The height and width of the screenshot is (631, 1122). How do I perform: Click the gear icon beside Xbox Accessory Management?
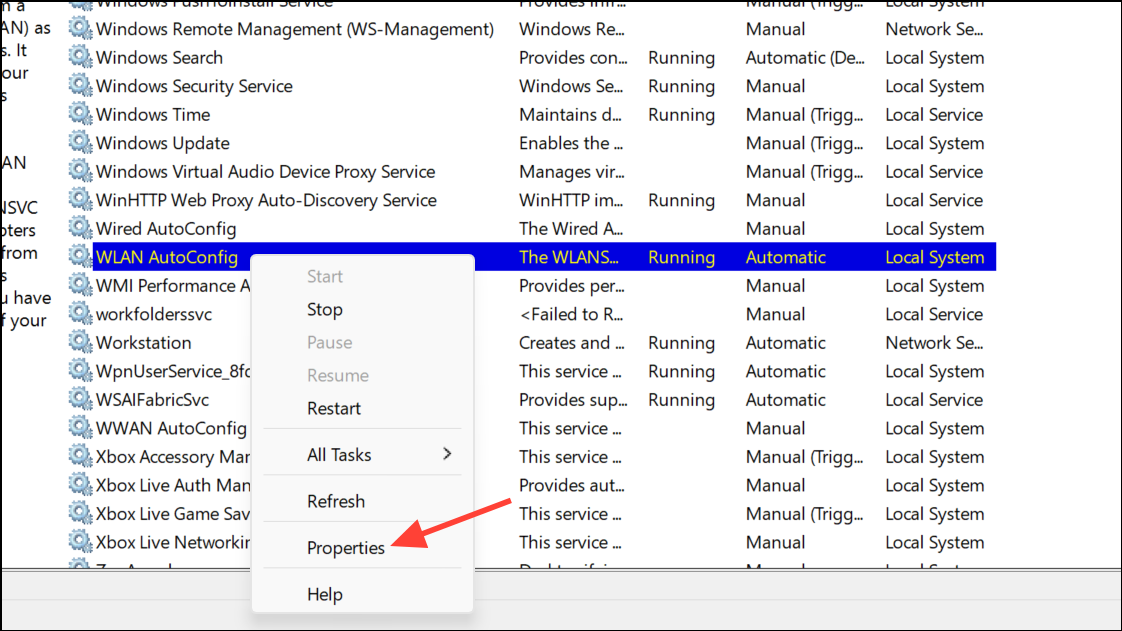80,456
